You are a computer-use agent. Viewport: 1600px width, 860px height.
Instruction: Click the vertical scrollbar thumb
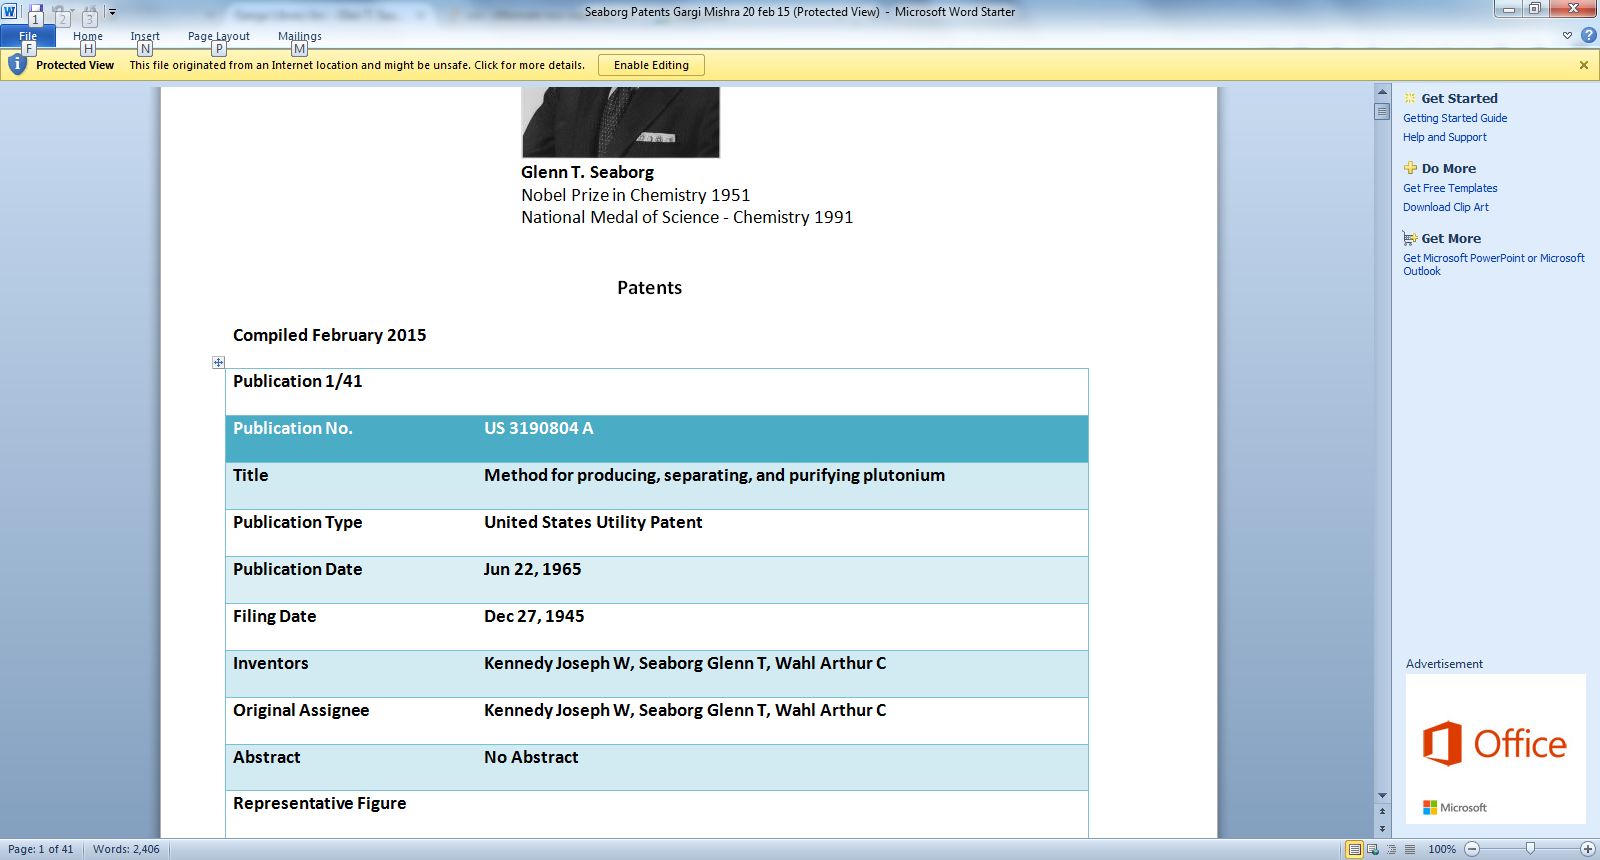(x=1382, y=111)
